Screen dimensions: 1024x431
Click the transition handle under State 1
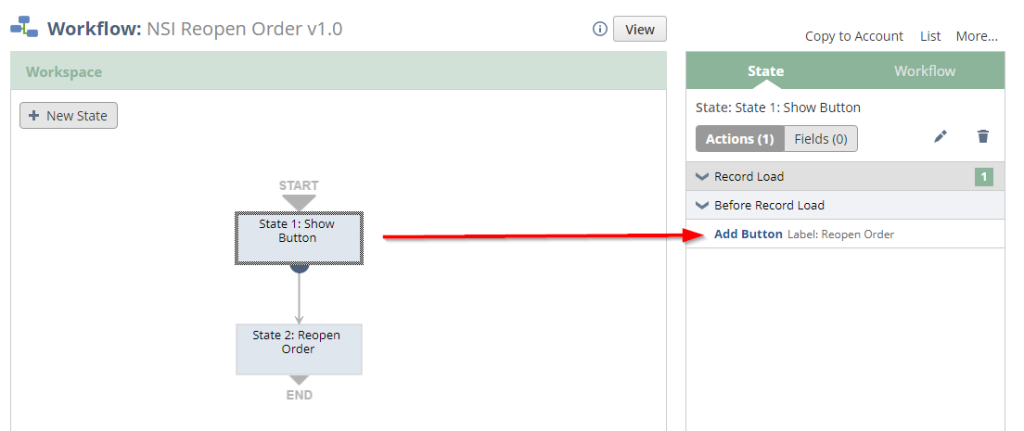coord(299,268)
